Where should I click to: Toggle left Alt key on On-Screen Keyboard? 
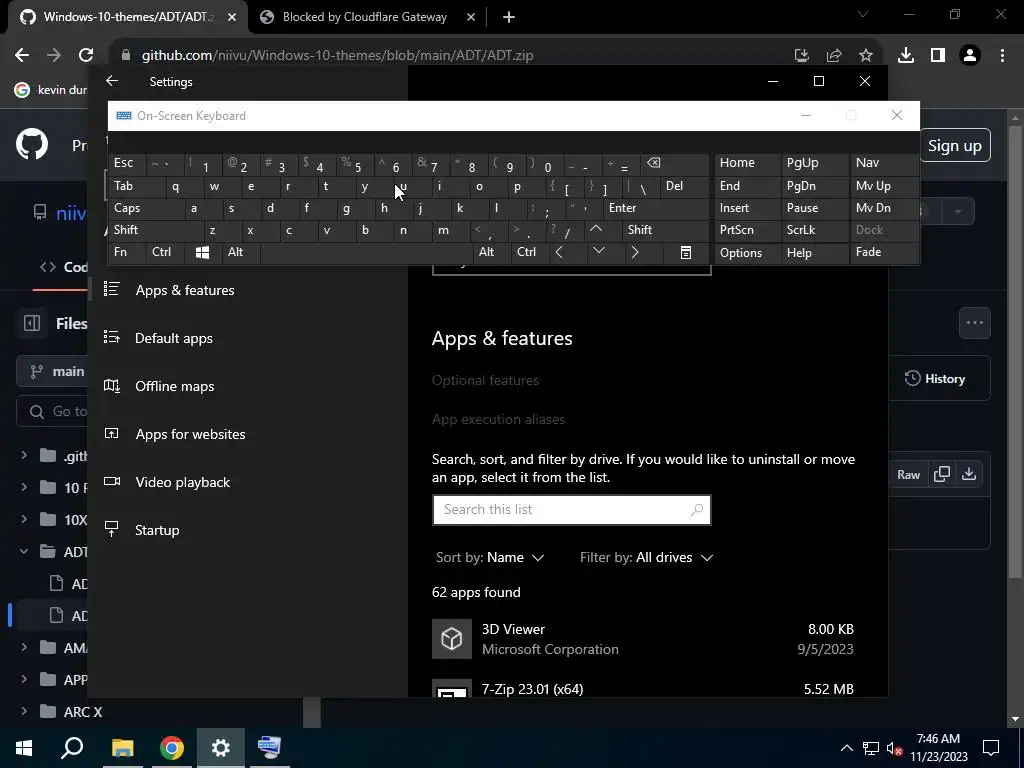(240, 252)
